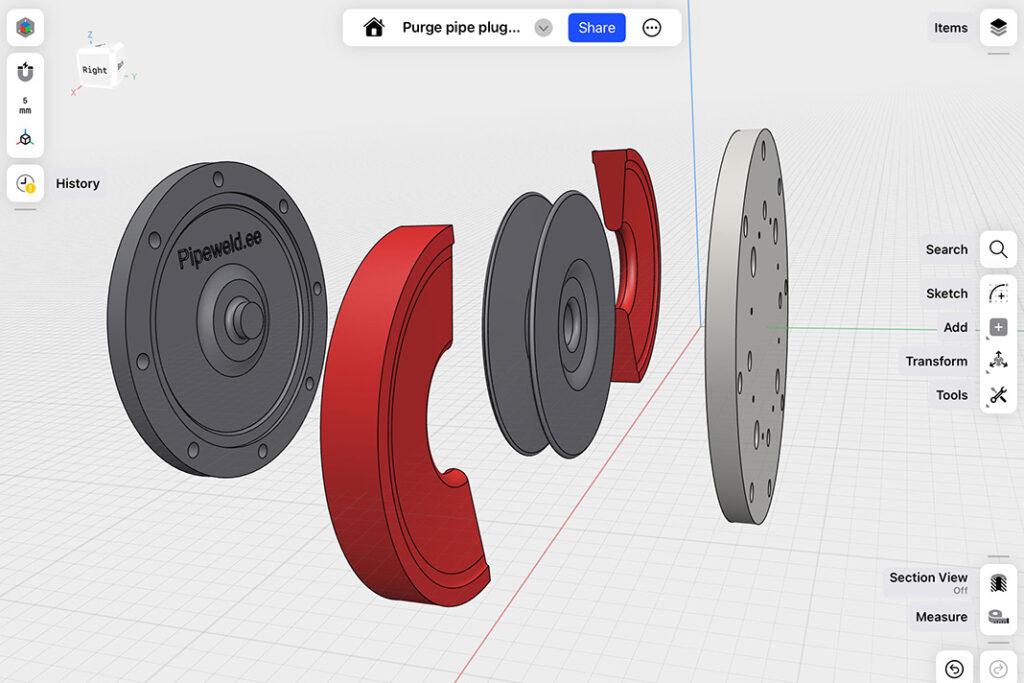Open the more options ellipsis menu
This screenshot has width=1024, height=683.
(x=651, y=27)
